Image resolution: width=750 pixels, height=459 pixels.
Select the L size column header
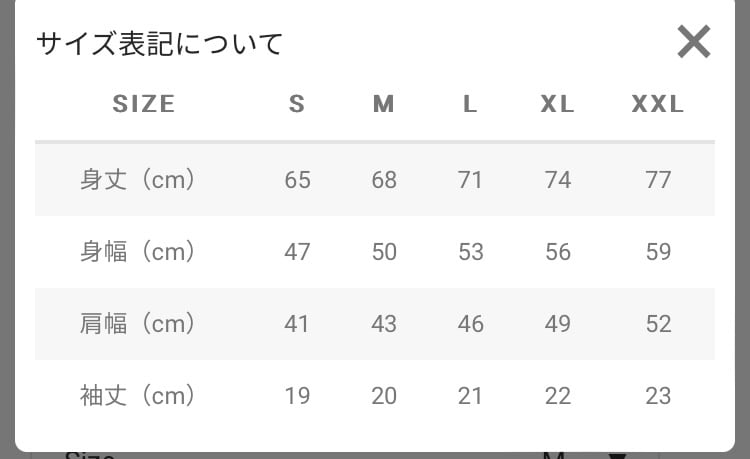pyautogui.click(x=470, y=104)
